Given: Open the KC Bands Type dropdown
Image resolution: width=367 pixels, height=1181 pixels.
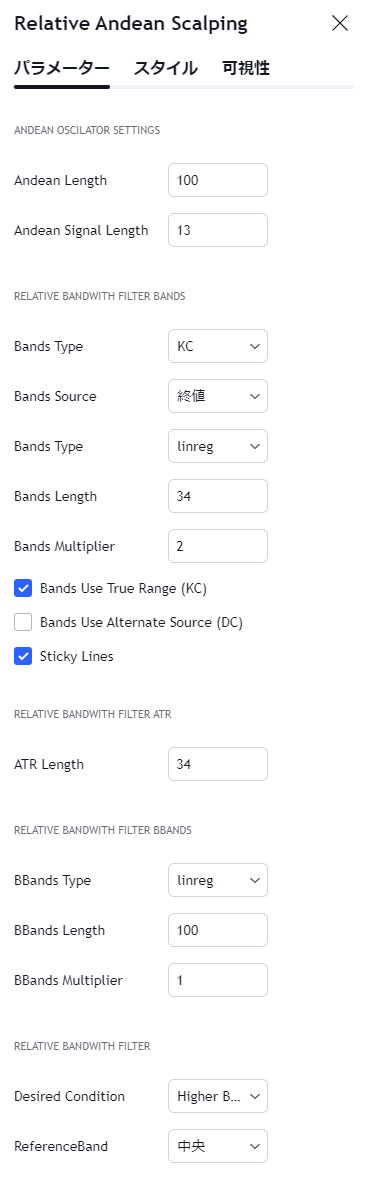Looking at the screenshot, I should pos(218,346).
